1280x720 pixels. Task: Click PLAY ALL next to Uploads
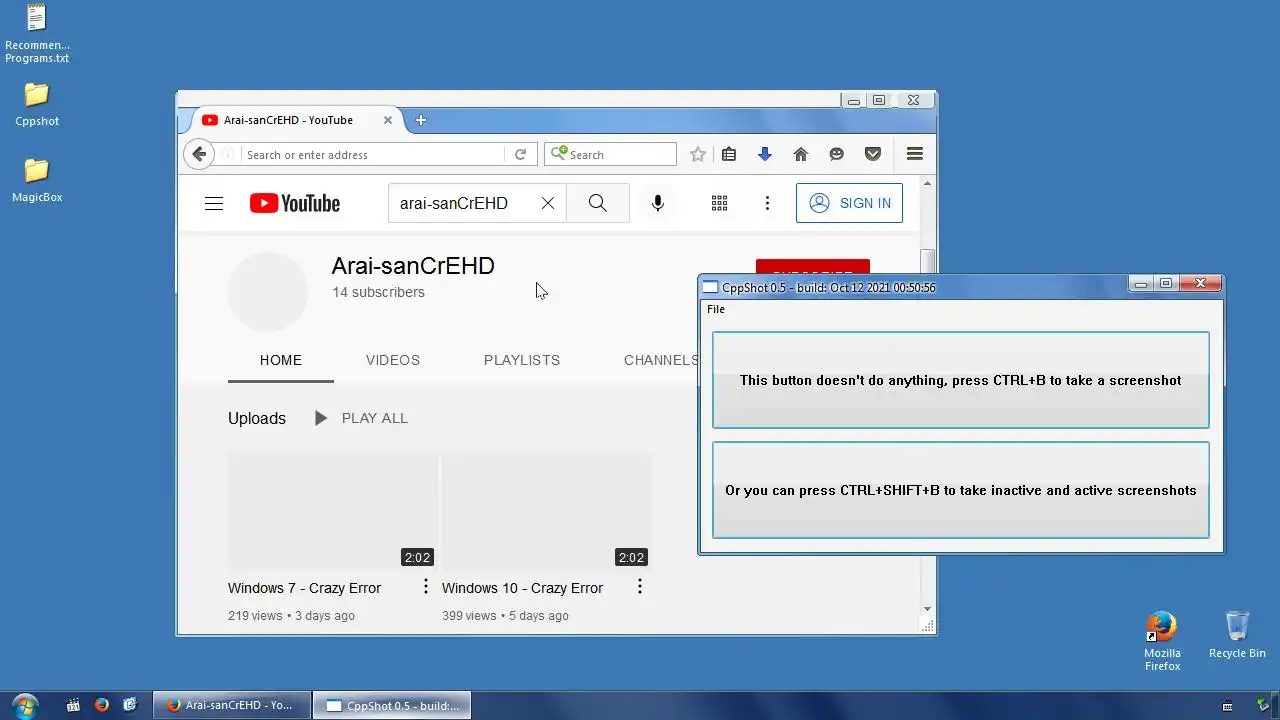tap(361, 418)
